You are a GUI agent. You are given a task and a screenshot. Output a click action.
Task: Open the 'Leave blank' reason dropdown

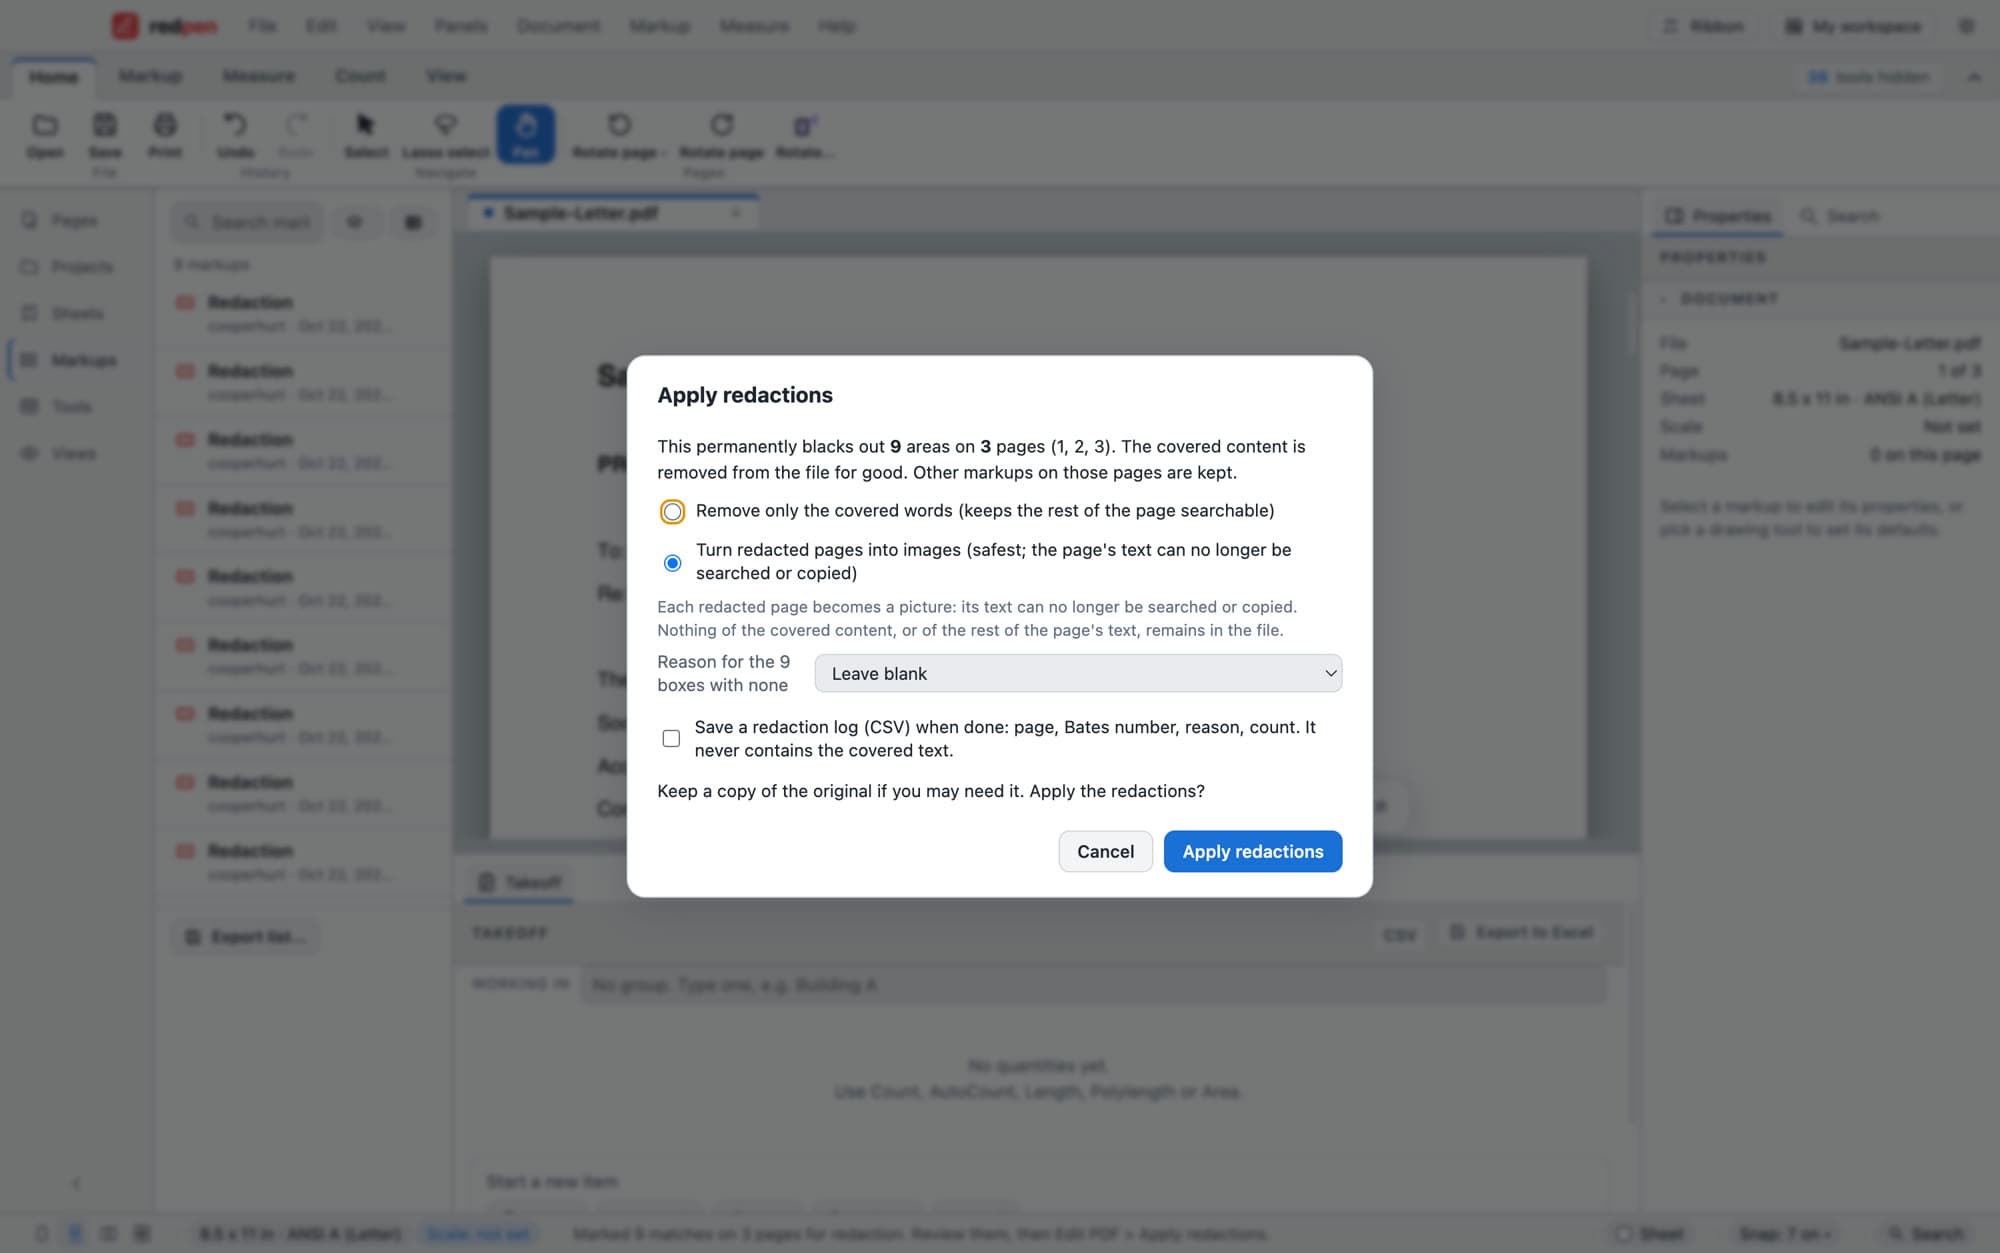click(1078, 673)
